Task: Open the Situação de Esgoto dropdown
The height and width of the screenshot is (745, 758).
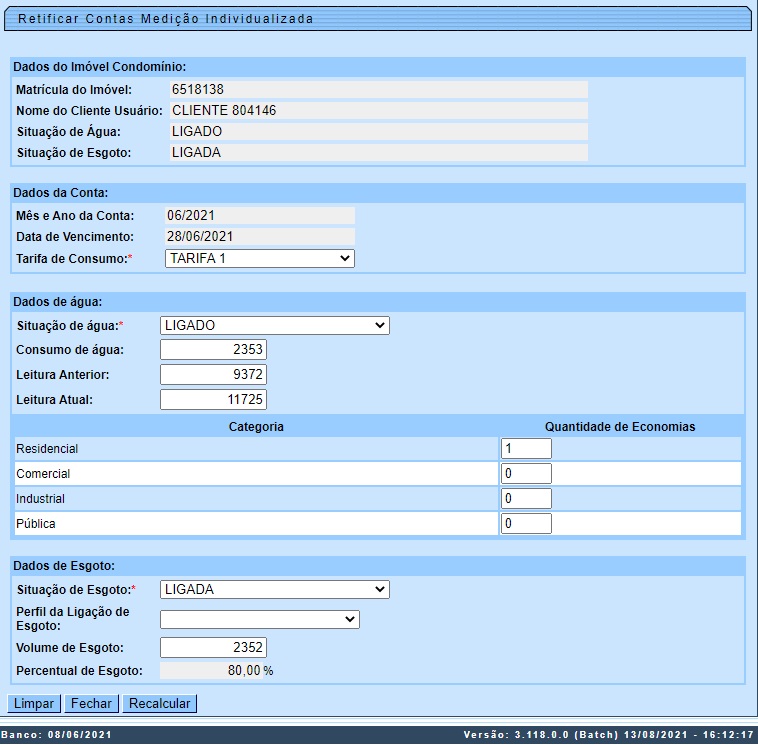Action: click(x=274, y=589)
